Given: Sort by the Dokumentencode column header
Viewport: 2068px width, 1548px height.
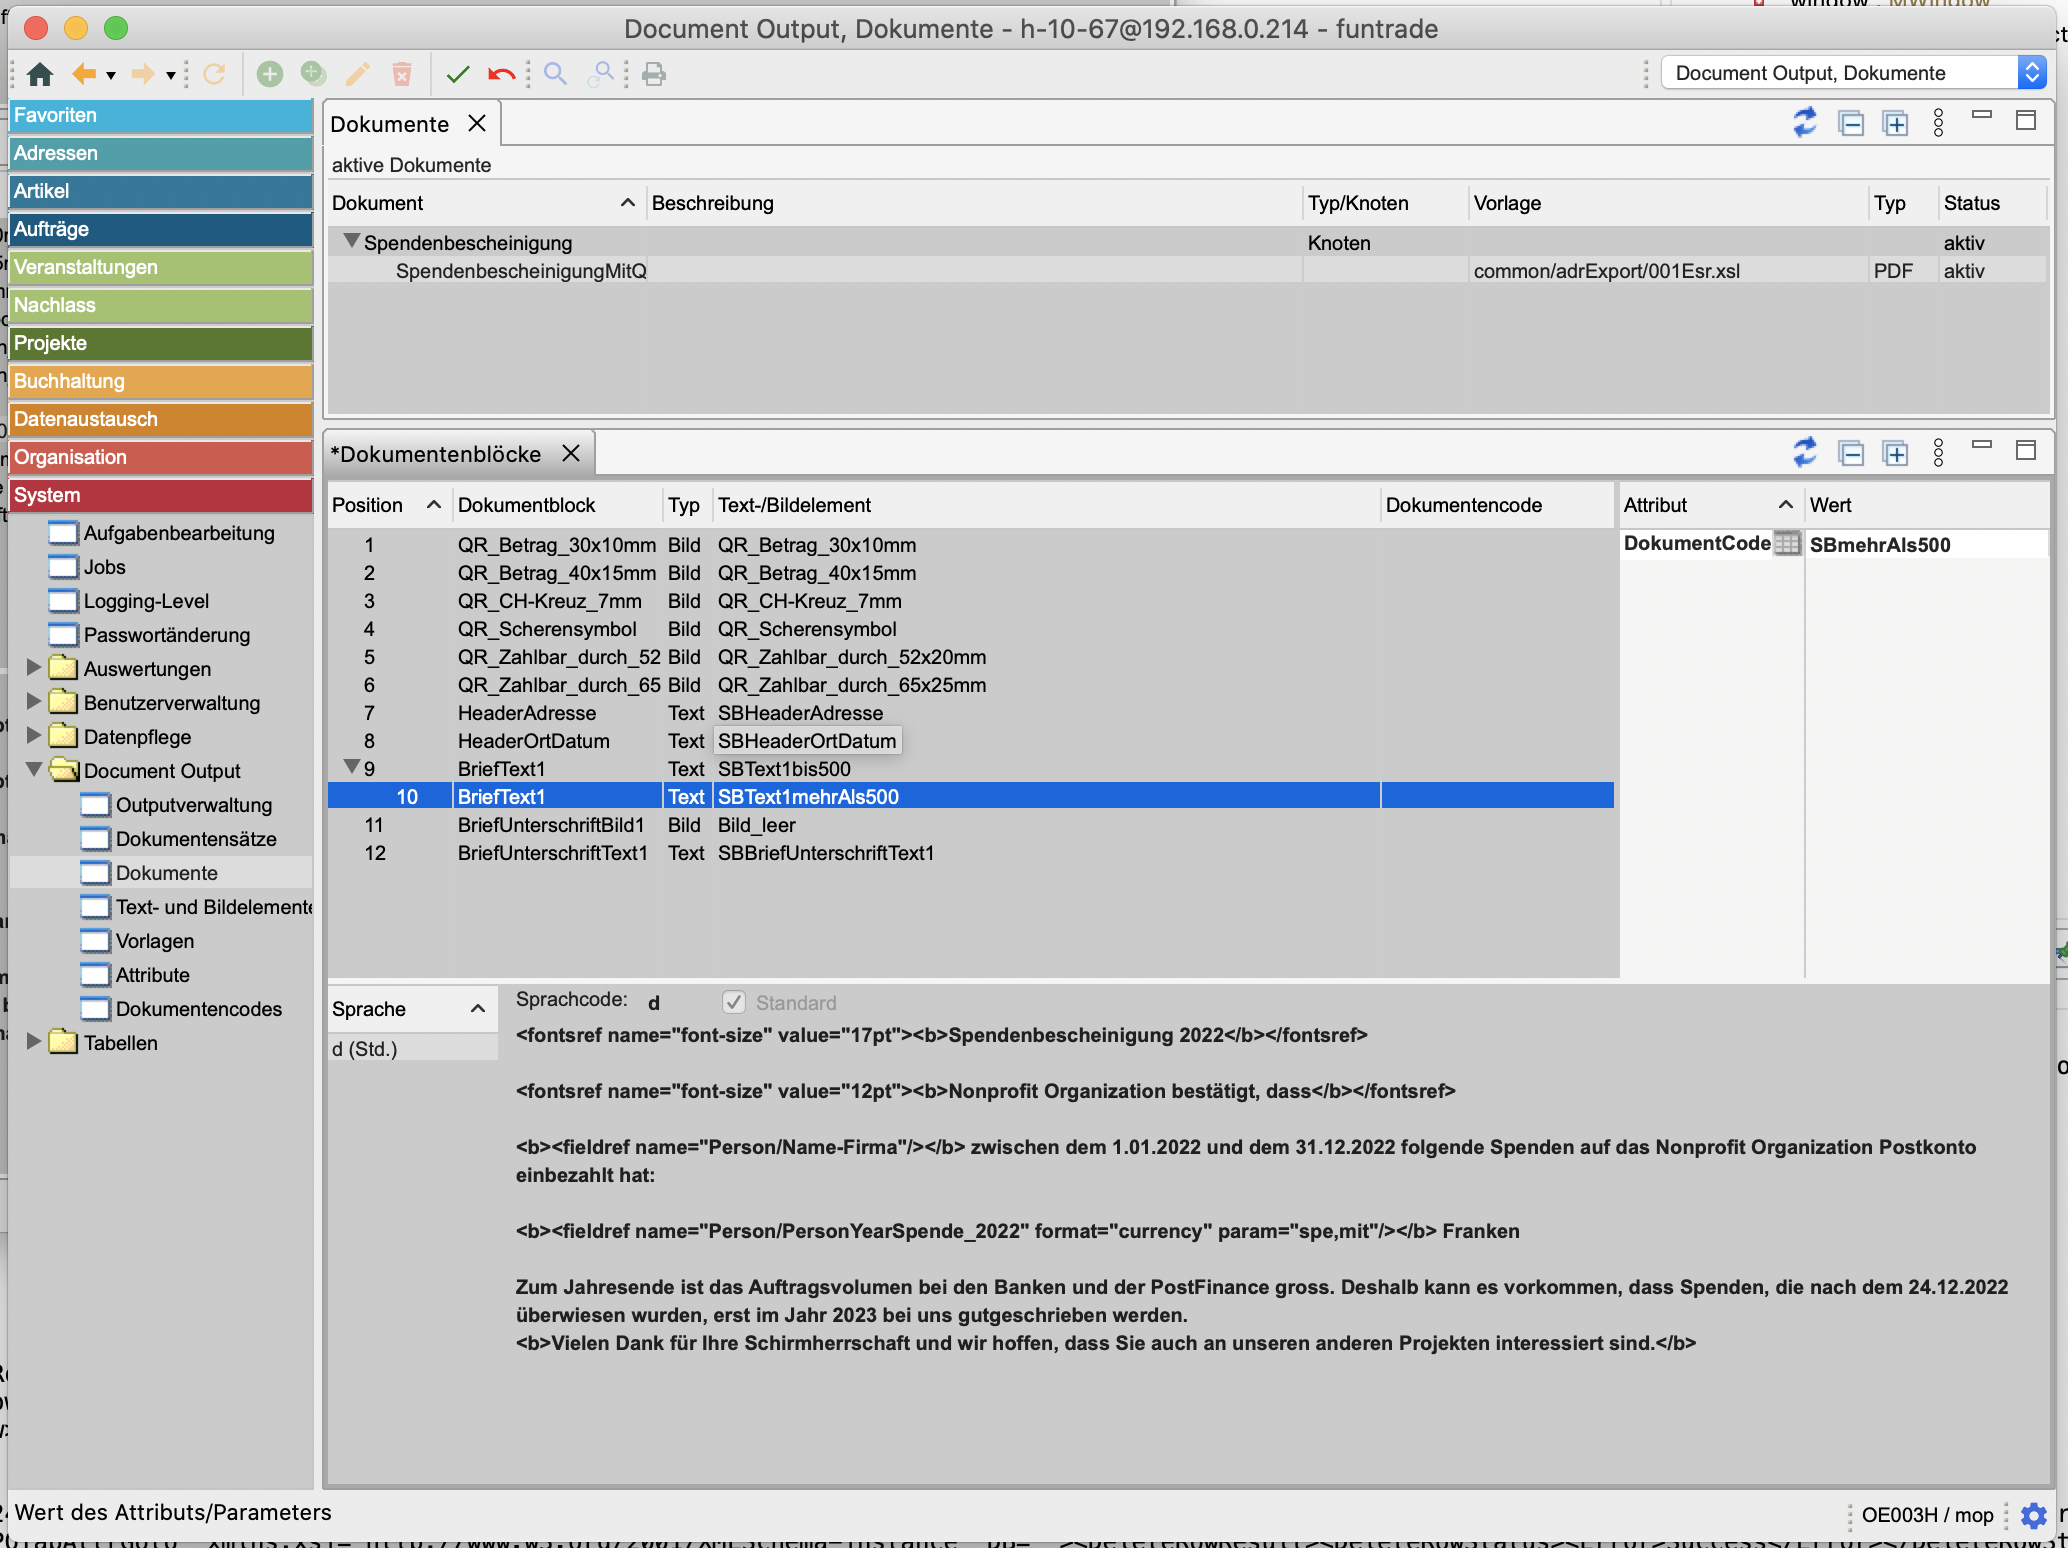Looking at the screenshot, I should (1463, 505).
